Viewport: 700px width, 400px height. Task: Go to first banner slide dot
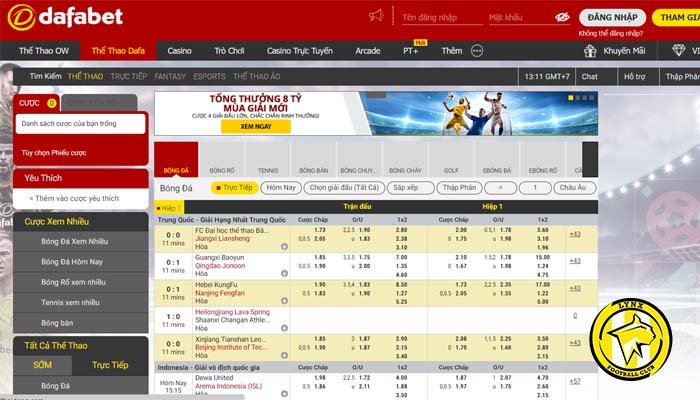pos(571,98)
